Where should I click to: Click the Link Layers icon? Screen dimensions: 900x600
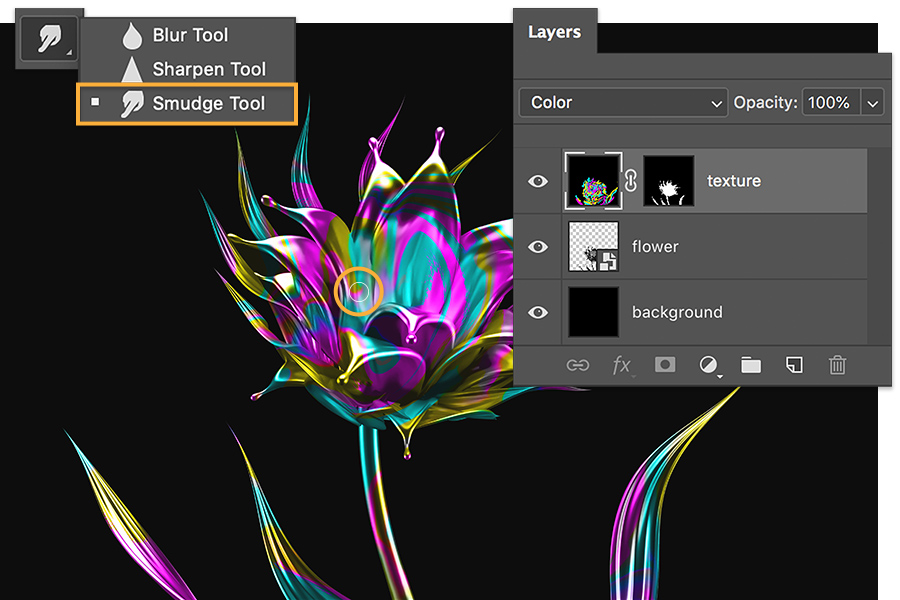(577, 365)
